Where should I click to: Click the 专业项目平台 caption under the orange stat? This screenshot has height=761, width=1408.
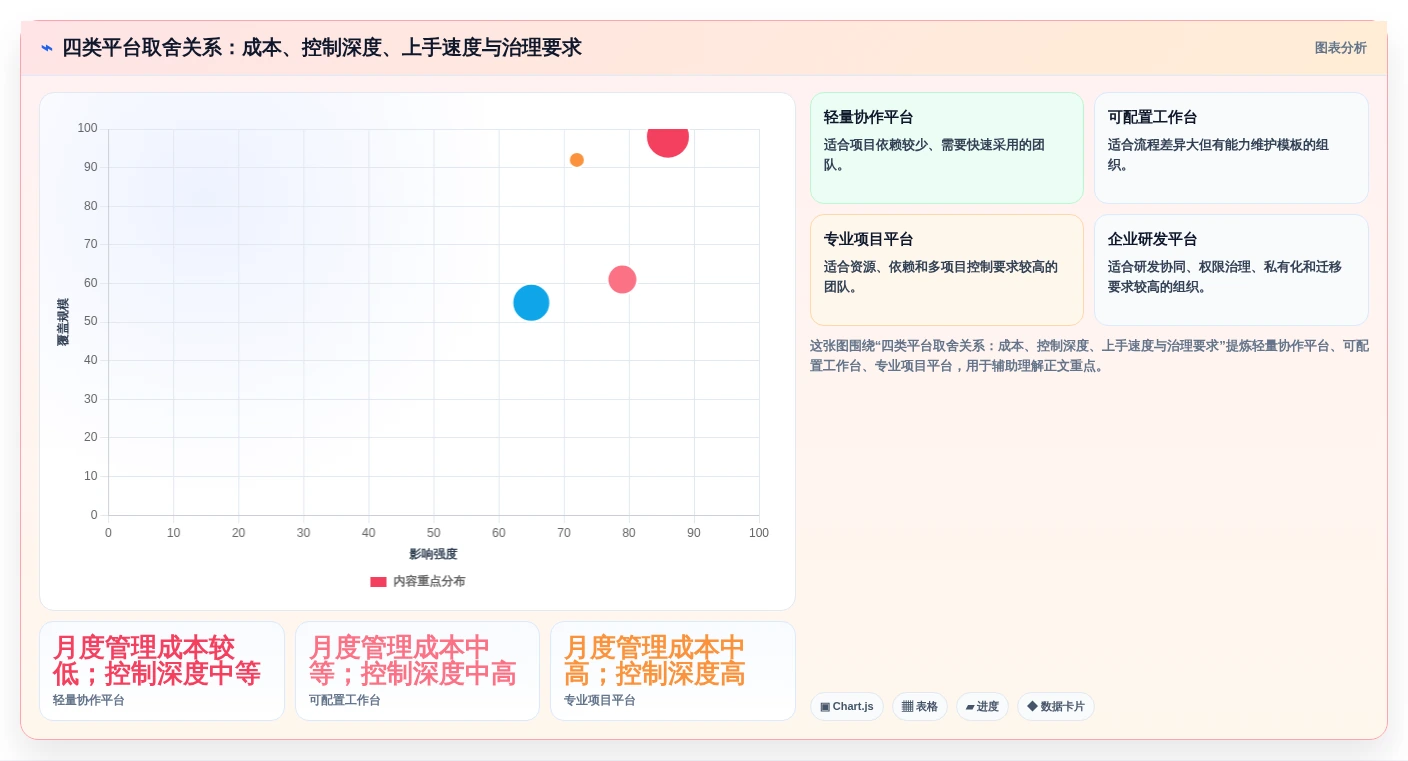coord(600,701)
